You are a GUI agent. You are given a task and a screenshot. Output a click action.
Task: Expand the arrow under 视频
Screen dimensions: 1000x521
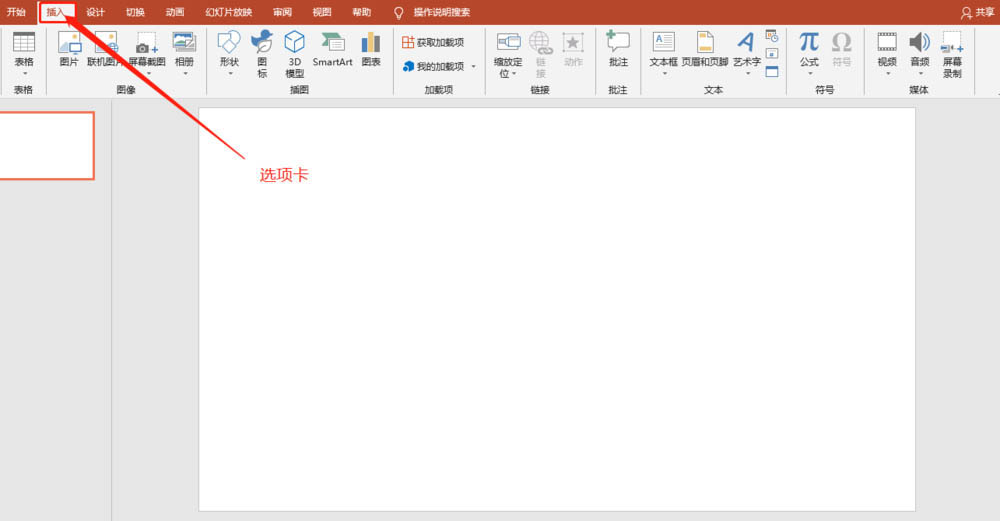887,74
